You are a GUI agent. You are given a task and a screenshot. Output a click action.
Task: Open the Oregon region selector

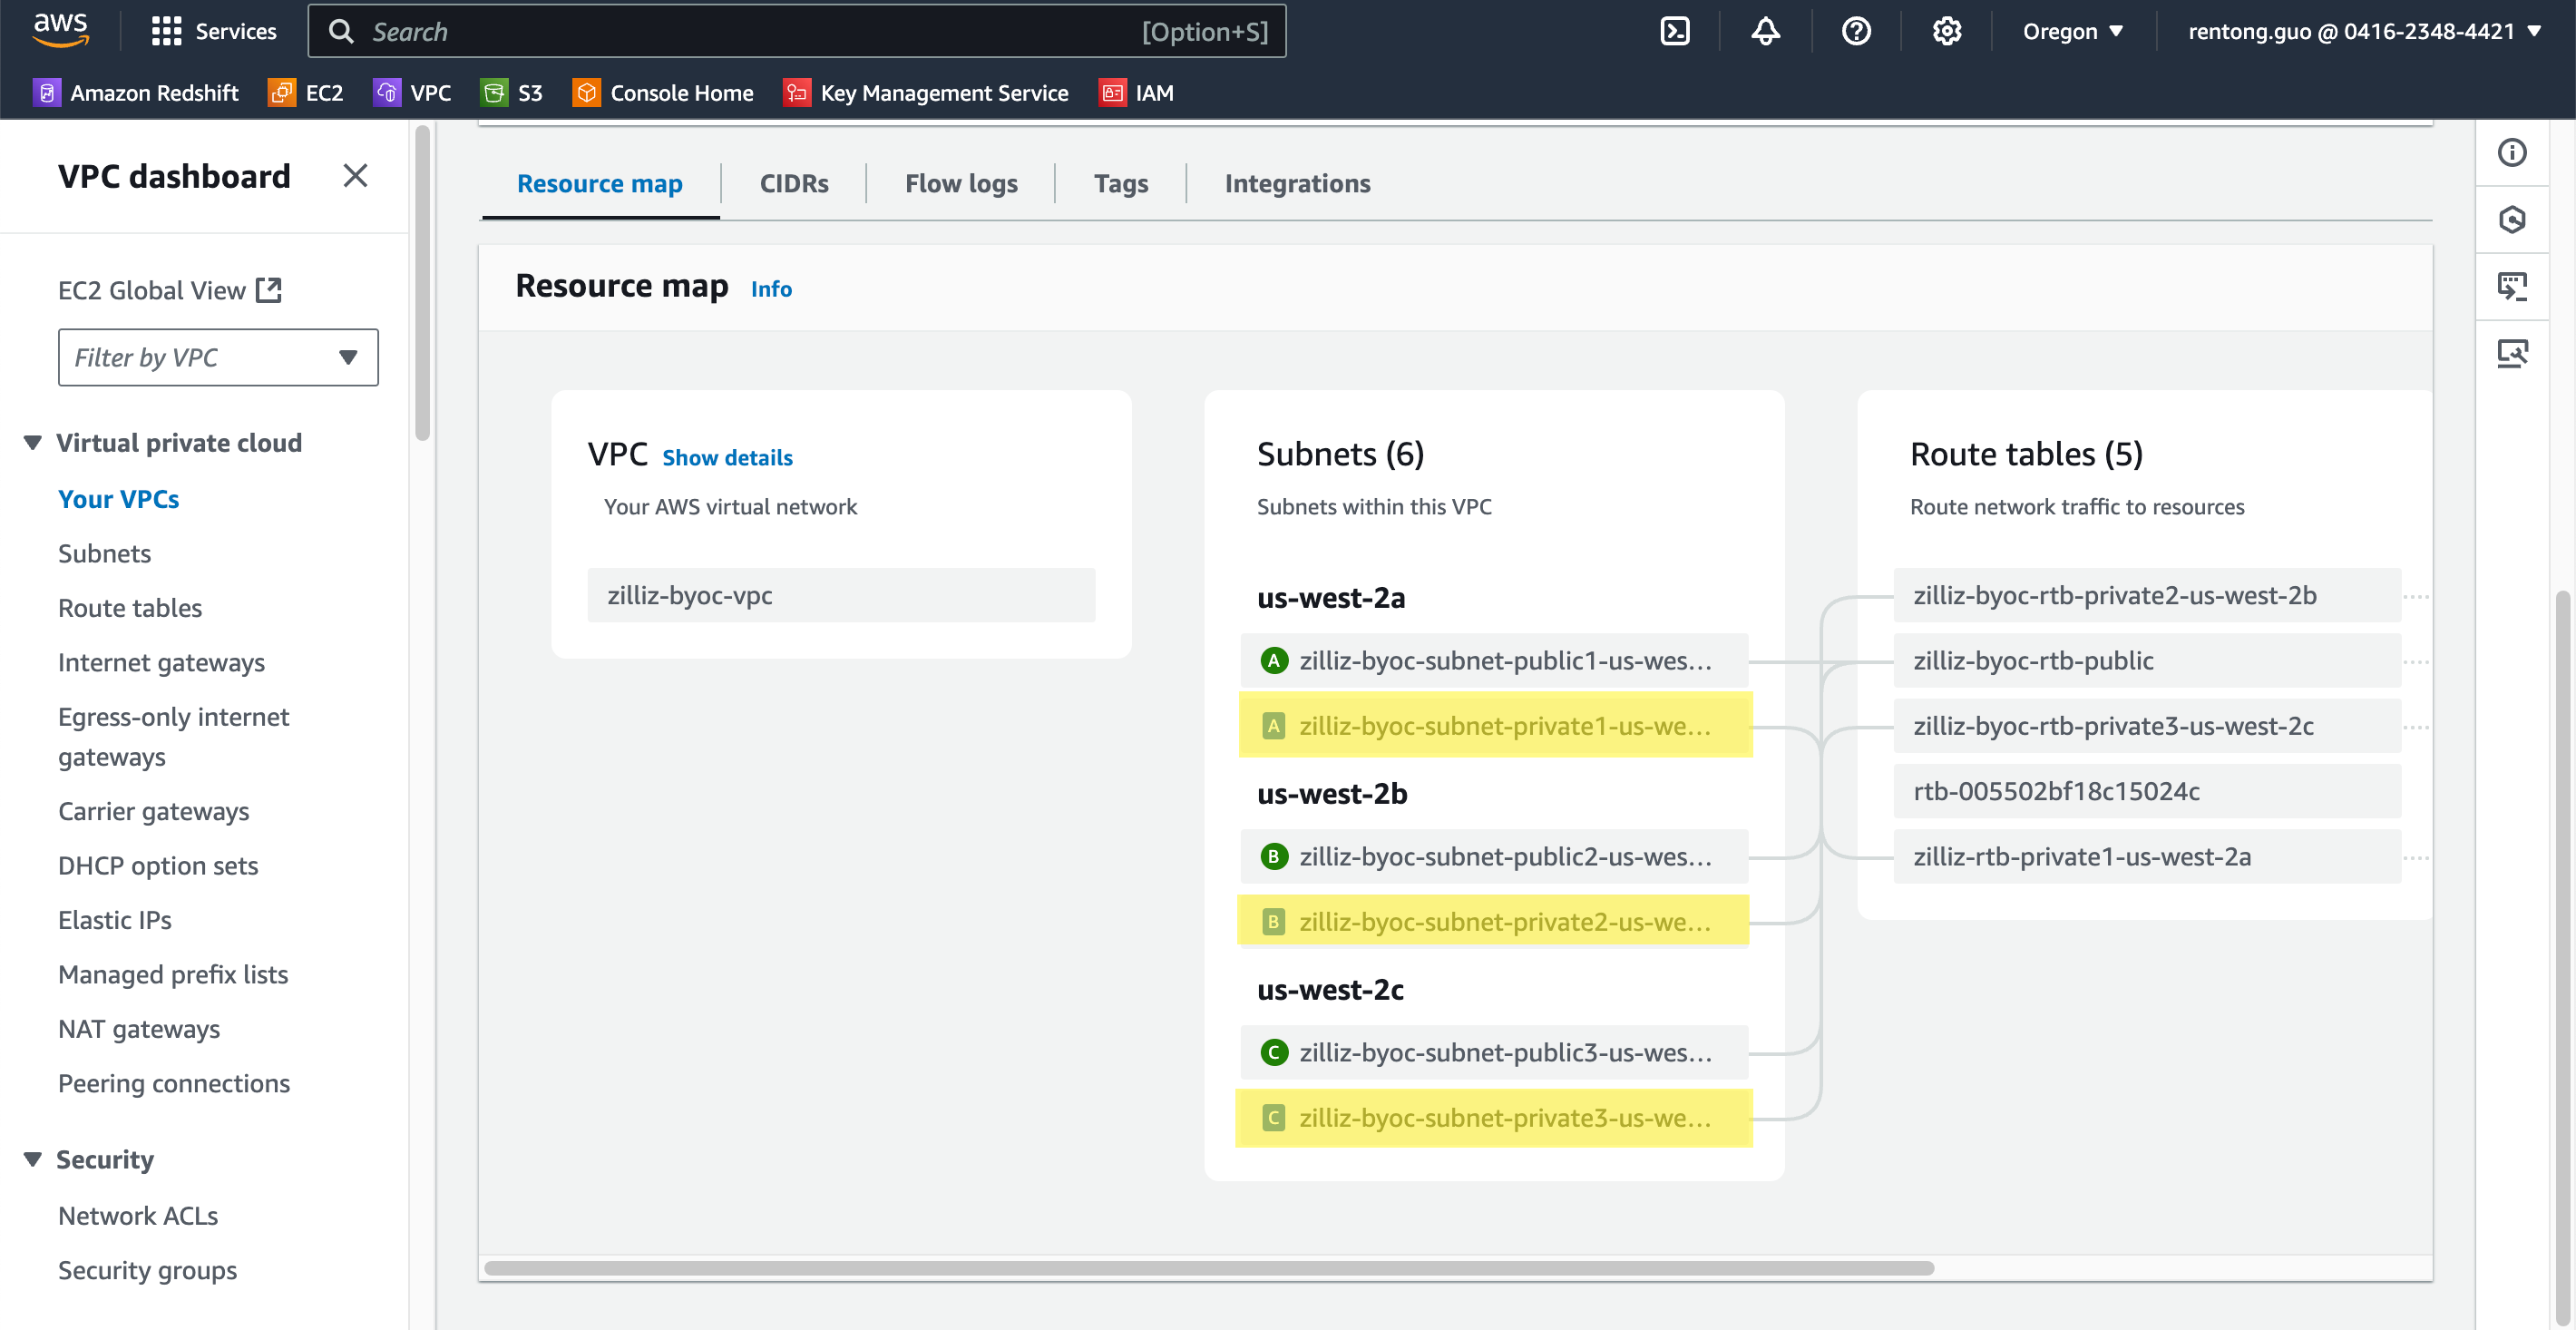click(x=2072, y=31)
